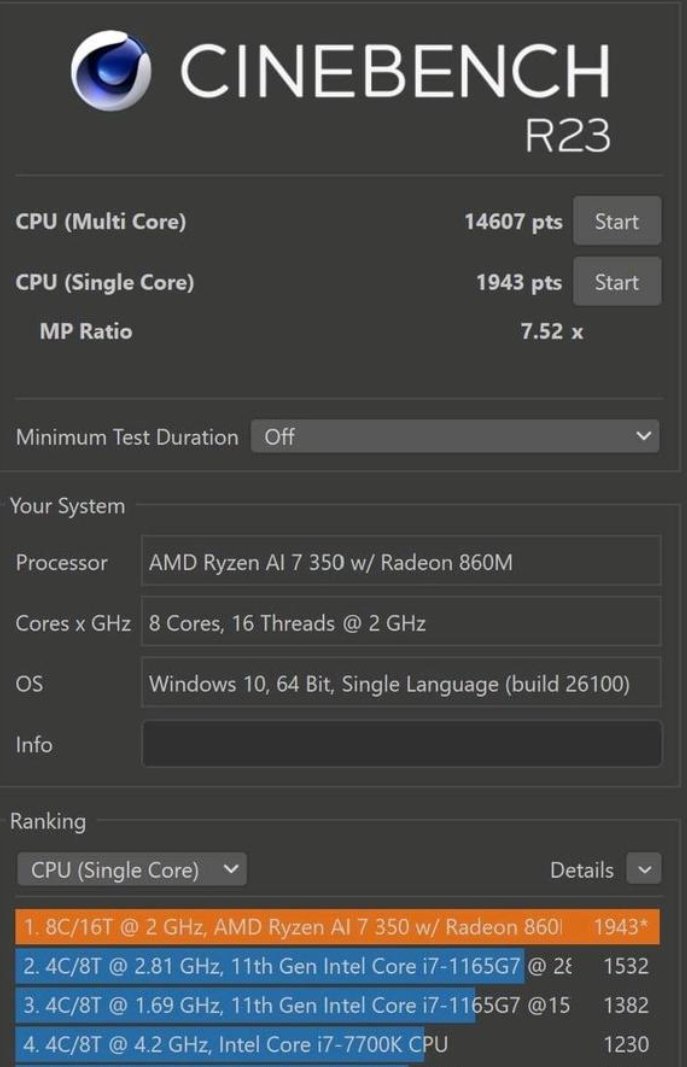The width and height of the screenshot is (687, 1067).
Task: Start the CPU Multi Core test
Action: coord(617,221)
